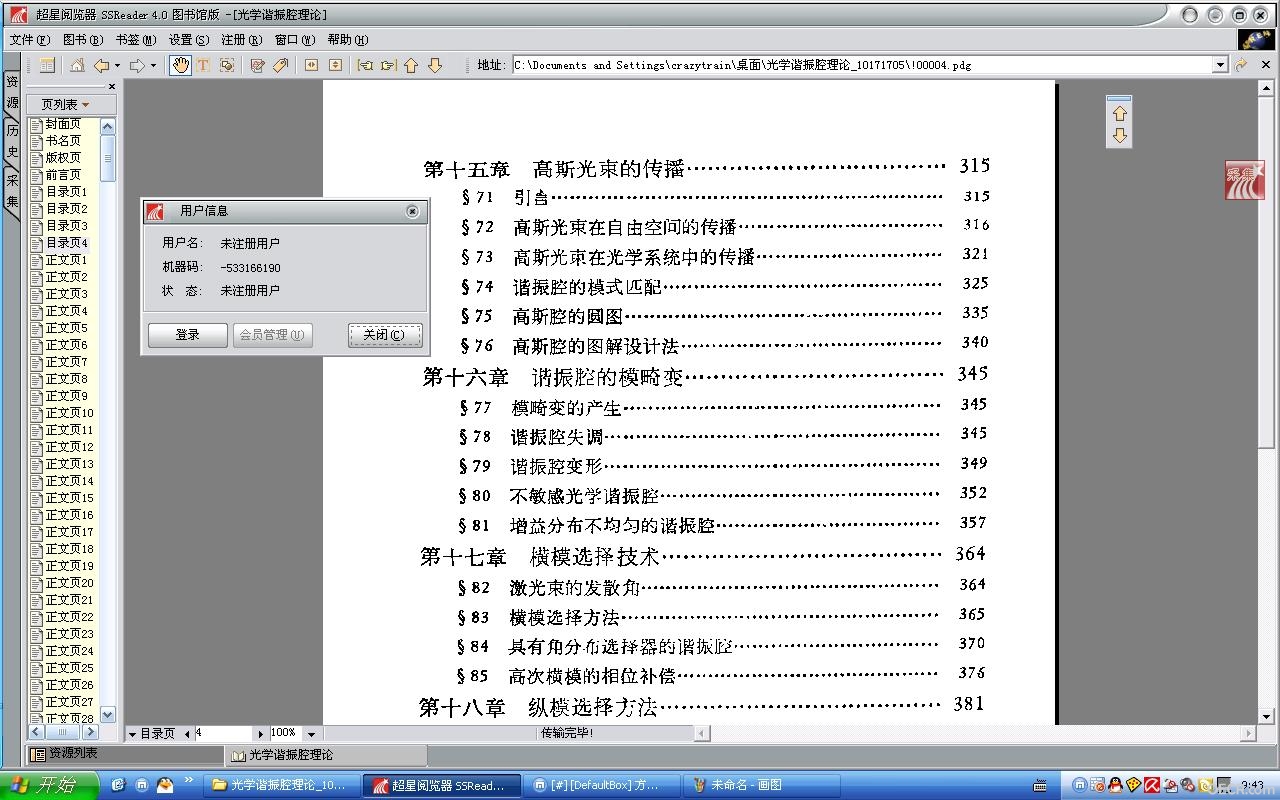1280x800 pixels.
Task: Toggle the chapter catalog panel icon in the toolbar
Action: click(x=47, y=65)
